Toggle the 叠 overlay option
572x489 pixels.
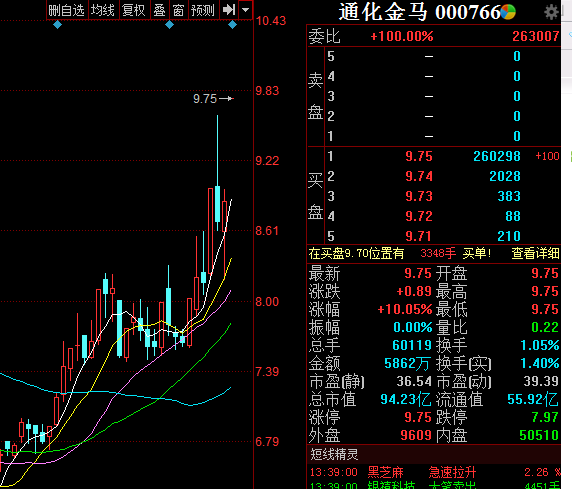pyautogui.click(x=159, y=10)
